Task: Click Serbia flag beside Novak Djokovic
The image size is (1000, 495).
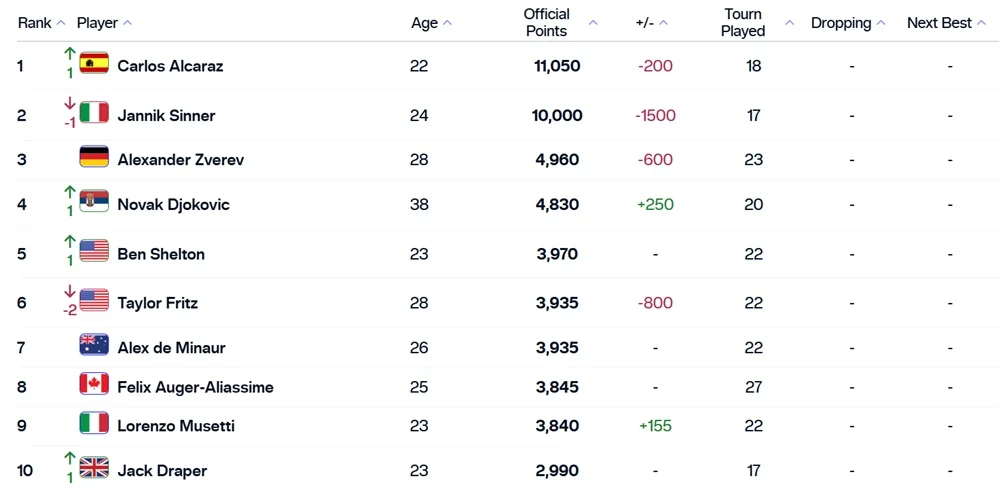Action: (94, 204)
